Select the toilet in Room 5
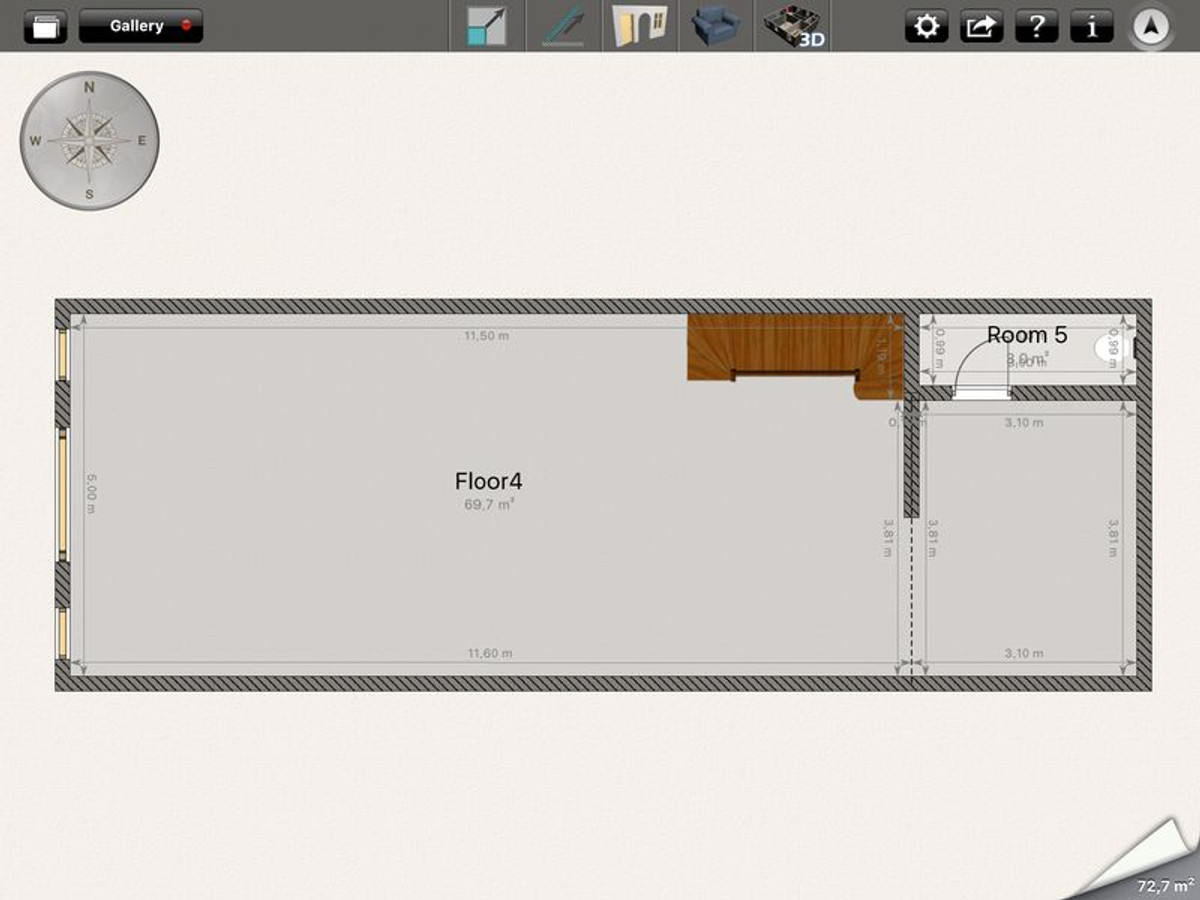Viewport: 1200px width, 900px height. point(1110,348)
